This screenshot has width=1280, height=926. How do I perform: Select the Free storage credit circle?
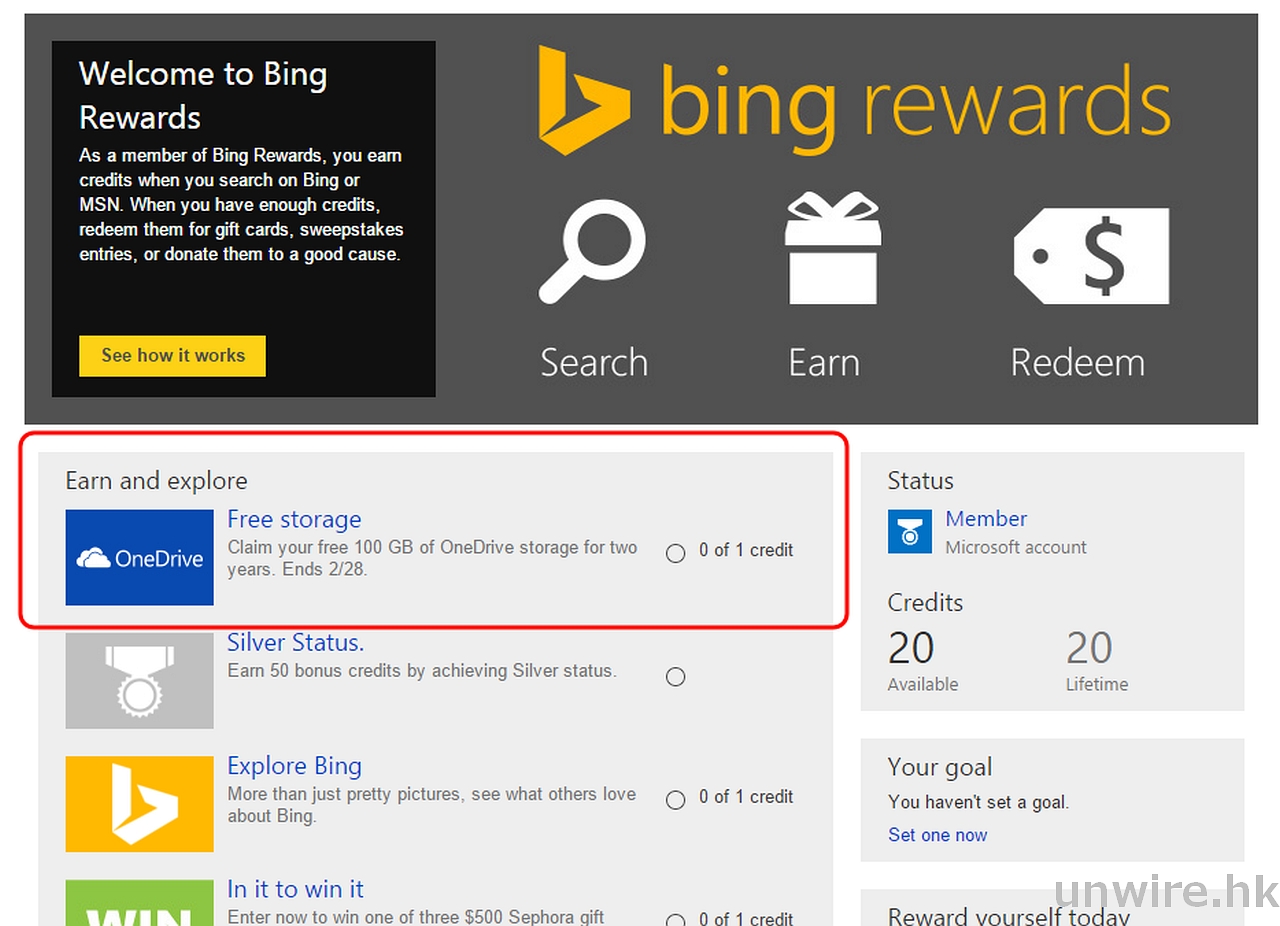click(x=676, y=553)
